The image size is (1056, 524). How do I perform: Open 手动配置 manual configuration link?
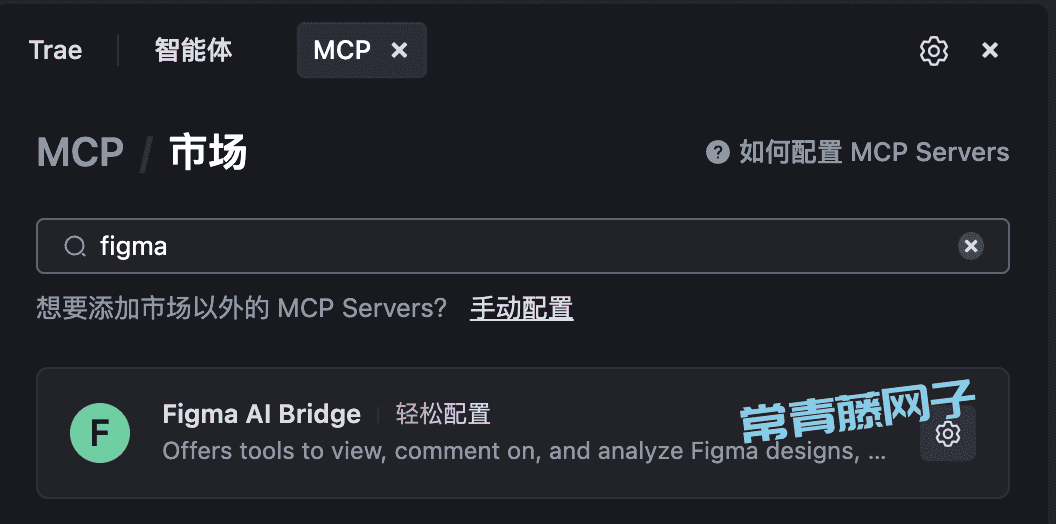(521, 308)
